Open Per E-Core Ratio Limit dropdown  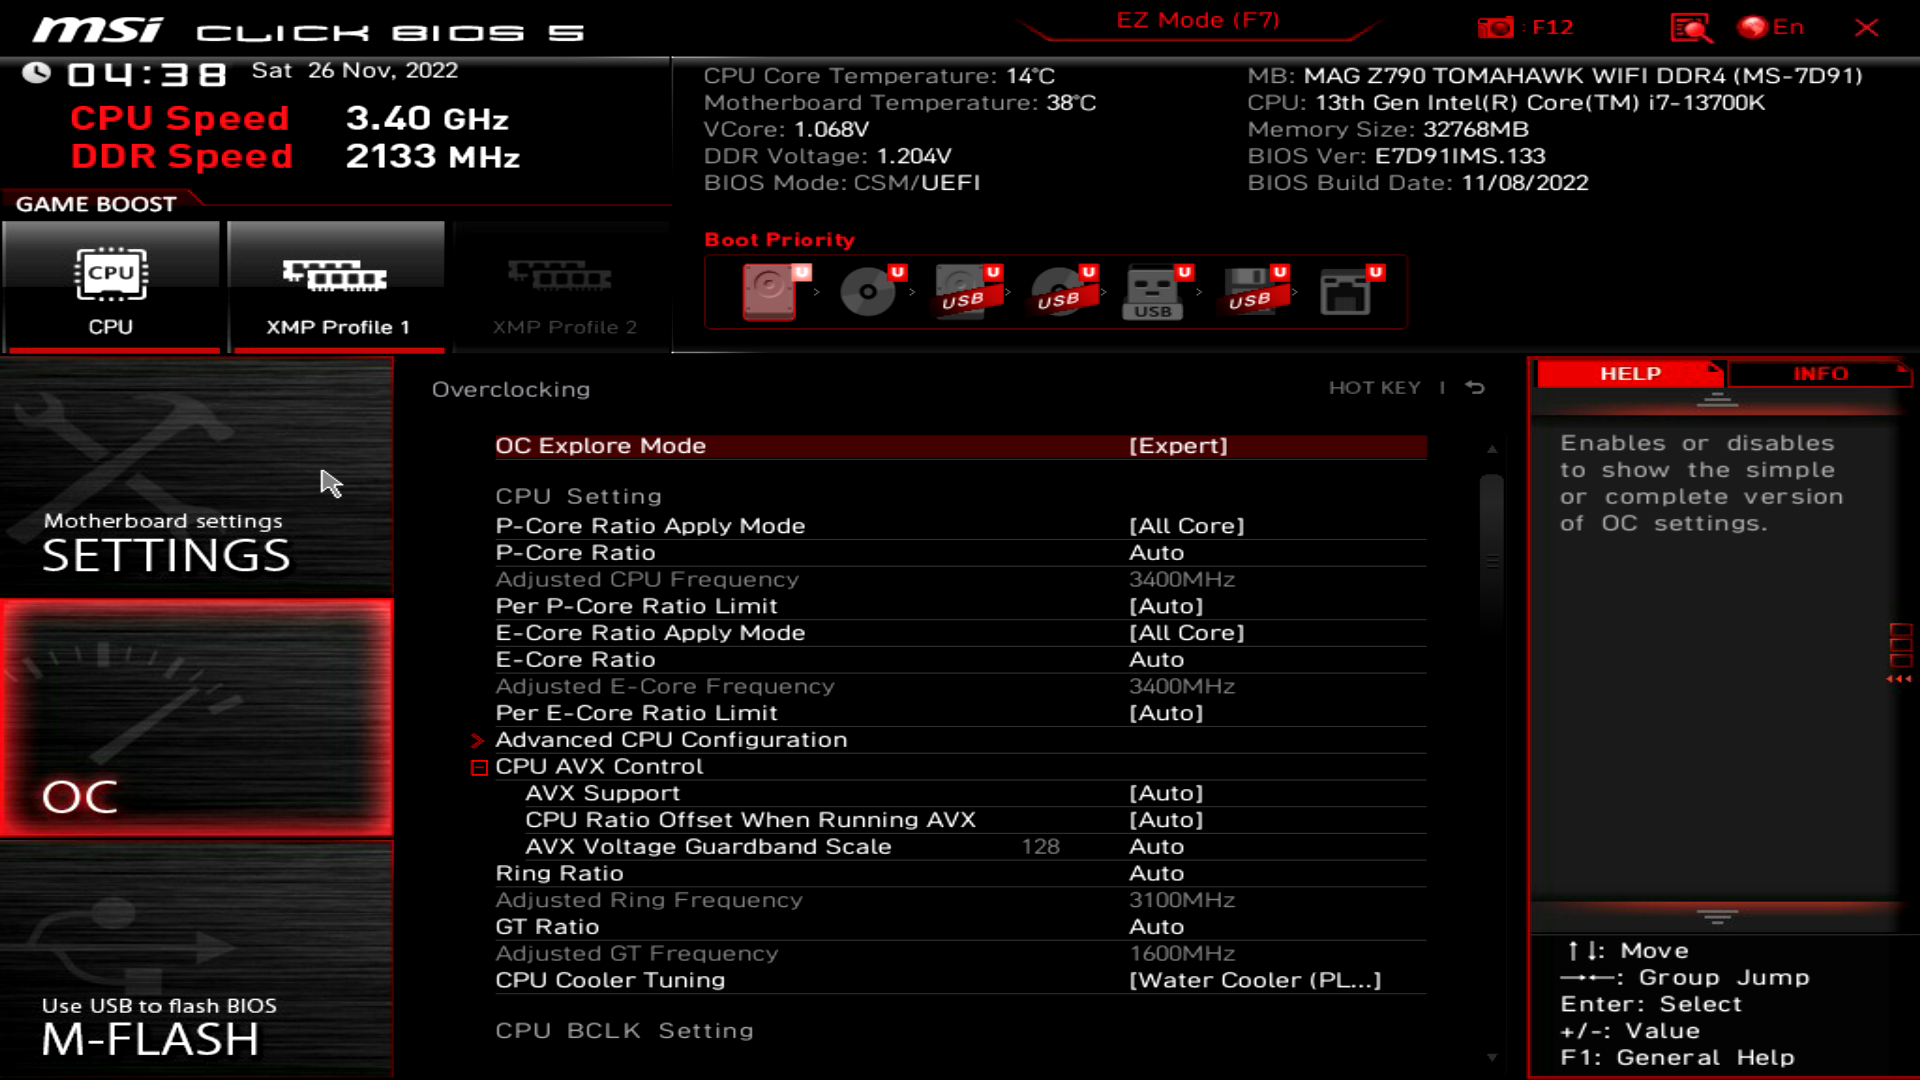click(960, 713)
